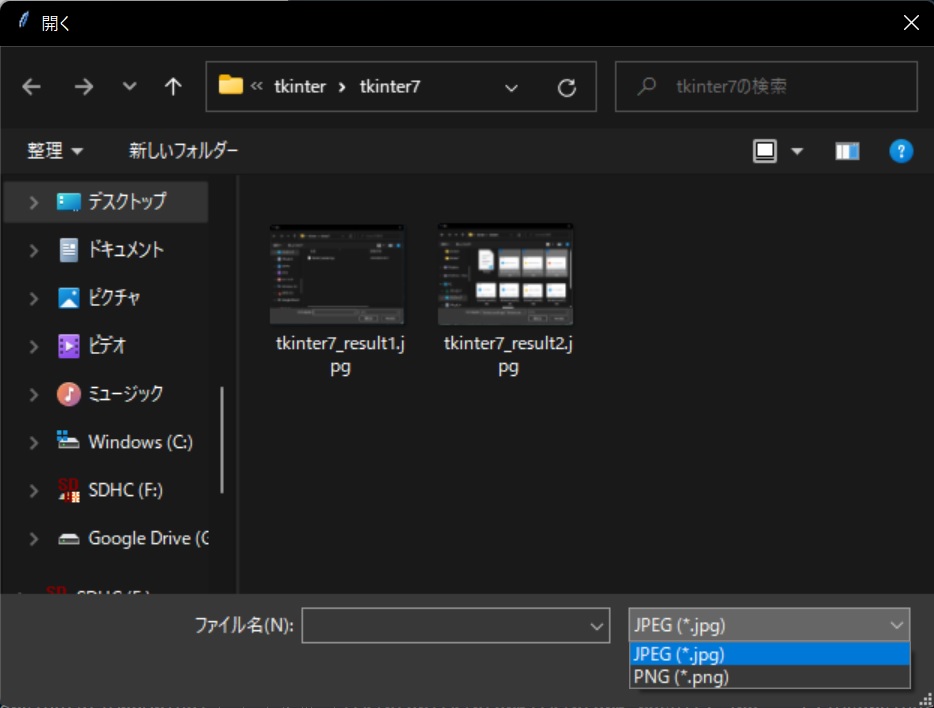The height and width of the screenshot is (708, 934).
Task: Open help via the blue question mark
Action: [x=899, y=151]
